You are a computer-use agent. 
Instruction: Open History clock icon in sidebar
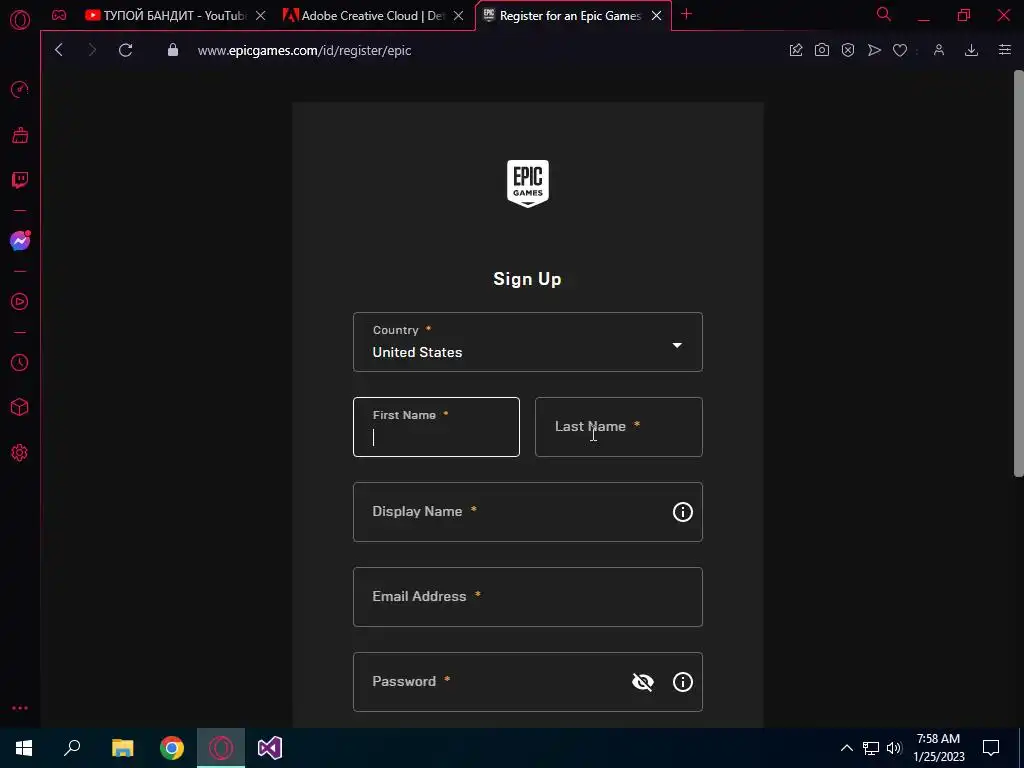[x=20, y=362]
